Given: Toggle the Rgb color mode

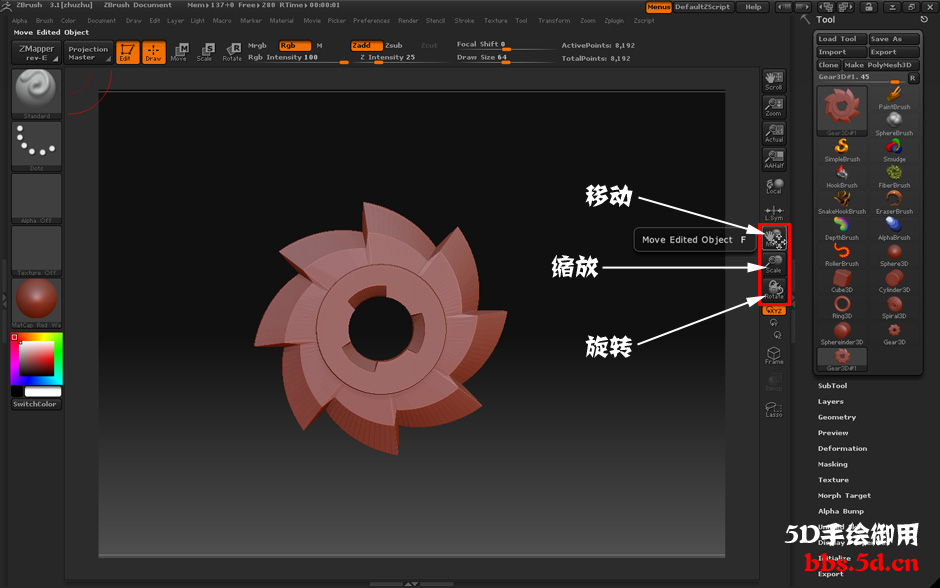Looking at the screenshot, I should (x=294, y=46).
